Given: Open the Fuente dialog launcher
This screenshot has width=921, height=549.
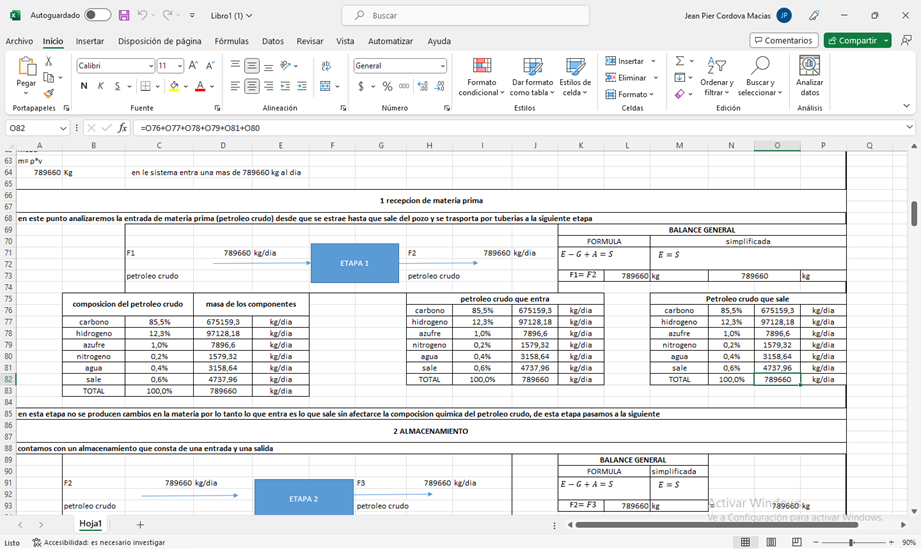Looking at the screenshot, I should click(x=217, y=108).
